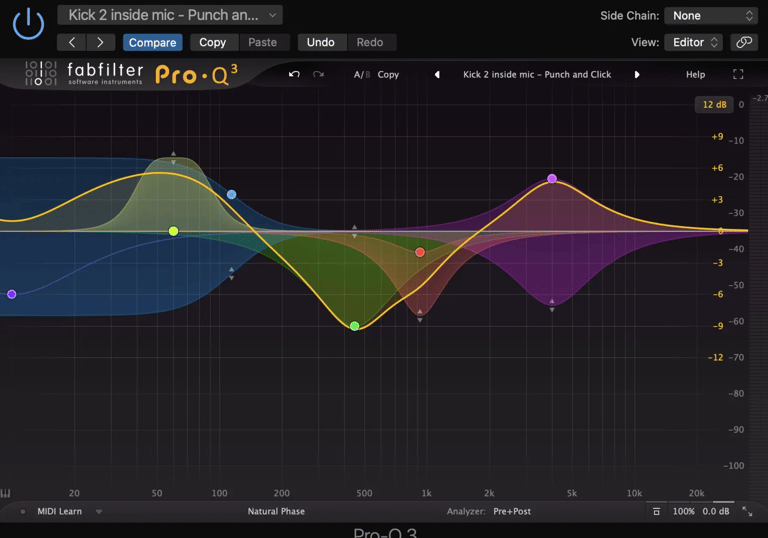The width and height of the screenshot is (768, 538).
Task: Click the dynamic range arrows above the 60 Hz band
Action: (173, 158)
